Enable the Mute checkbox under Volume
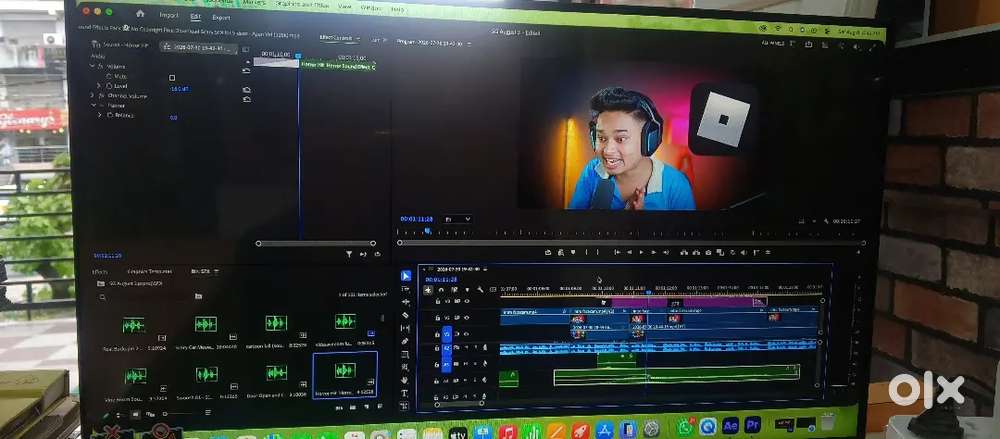Image resolution: width=1000 pixels, height=439 pixels. (x=172, y=77)
